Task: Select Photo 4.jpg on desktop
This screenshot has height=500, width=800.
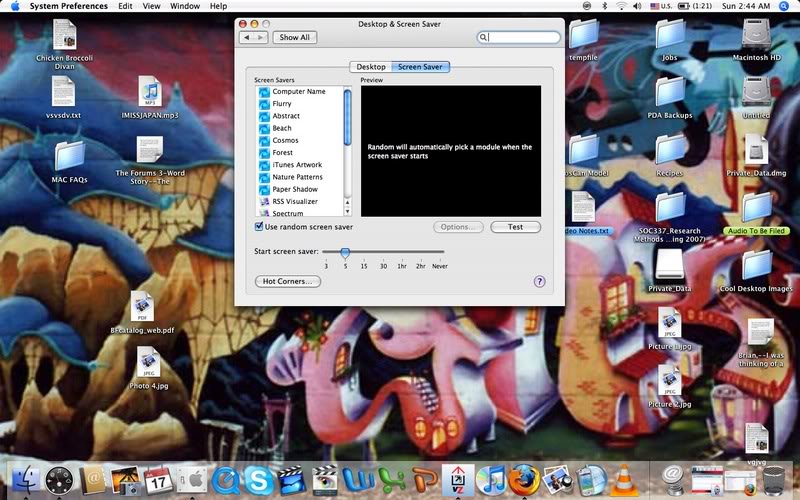Action: [148, 368]
